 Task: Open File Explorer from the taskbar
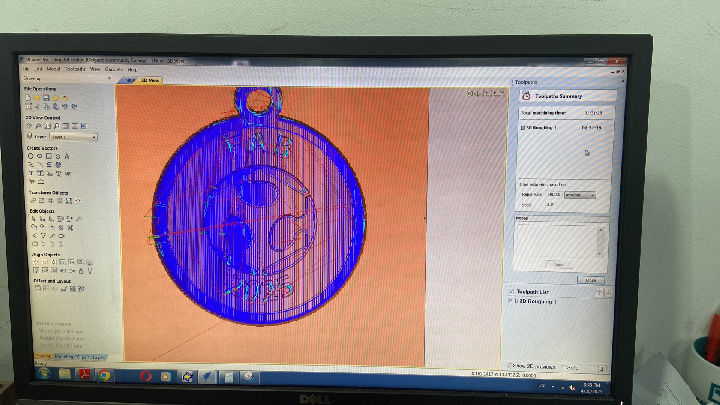(65, 374)
